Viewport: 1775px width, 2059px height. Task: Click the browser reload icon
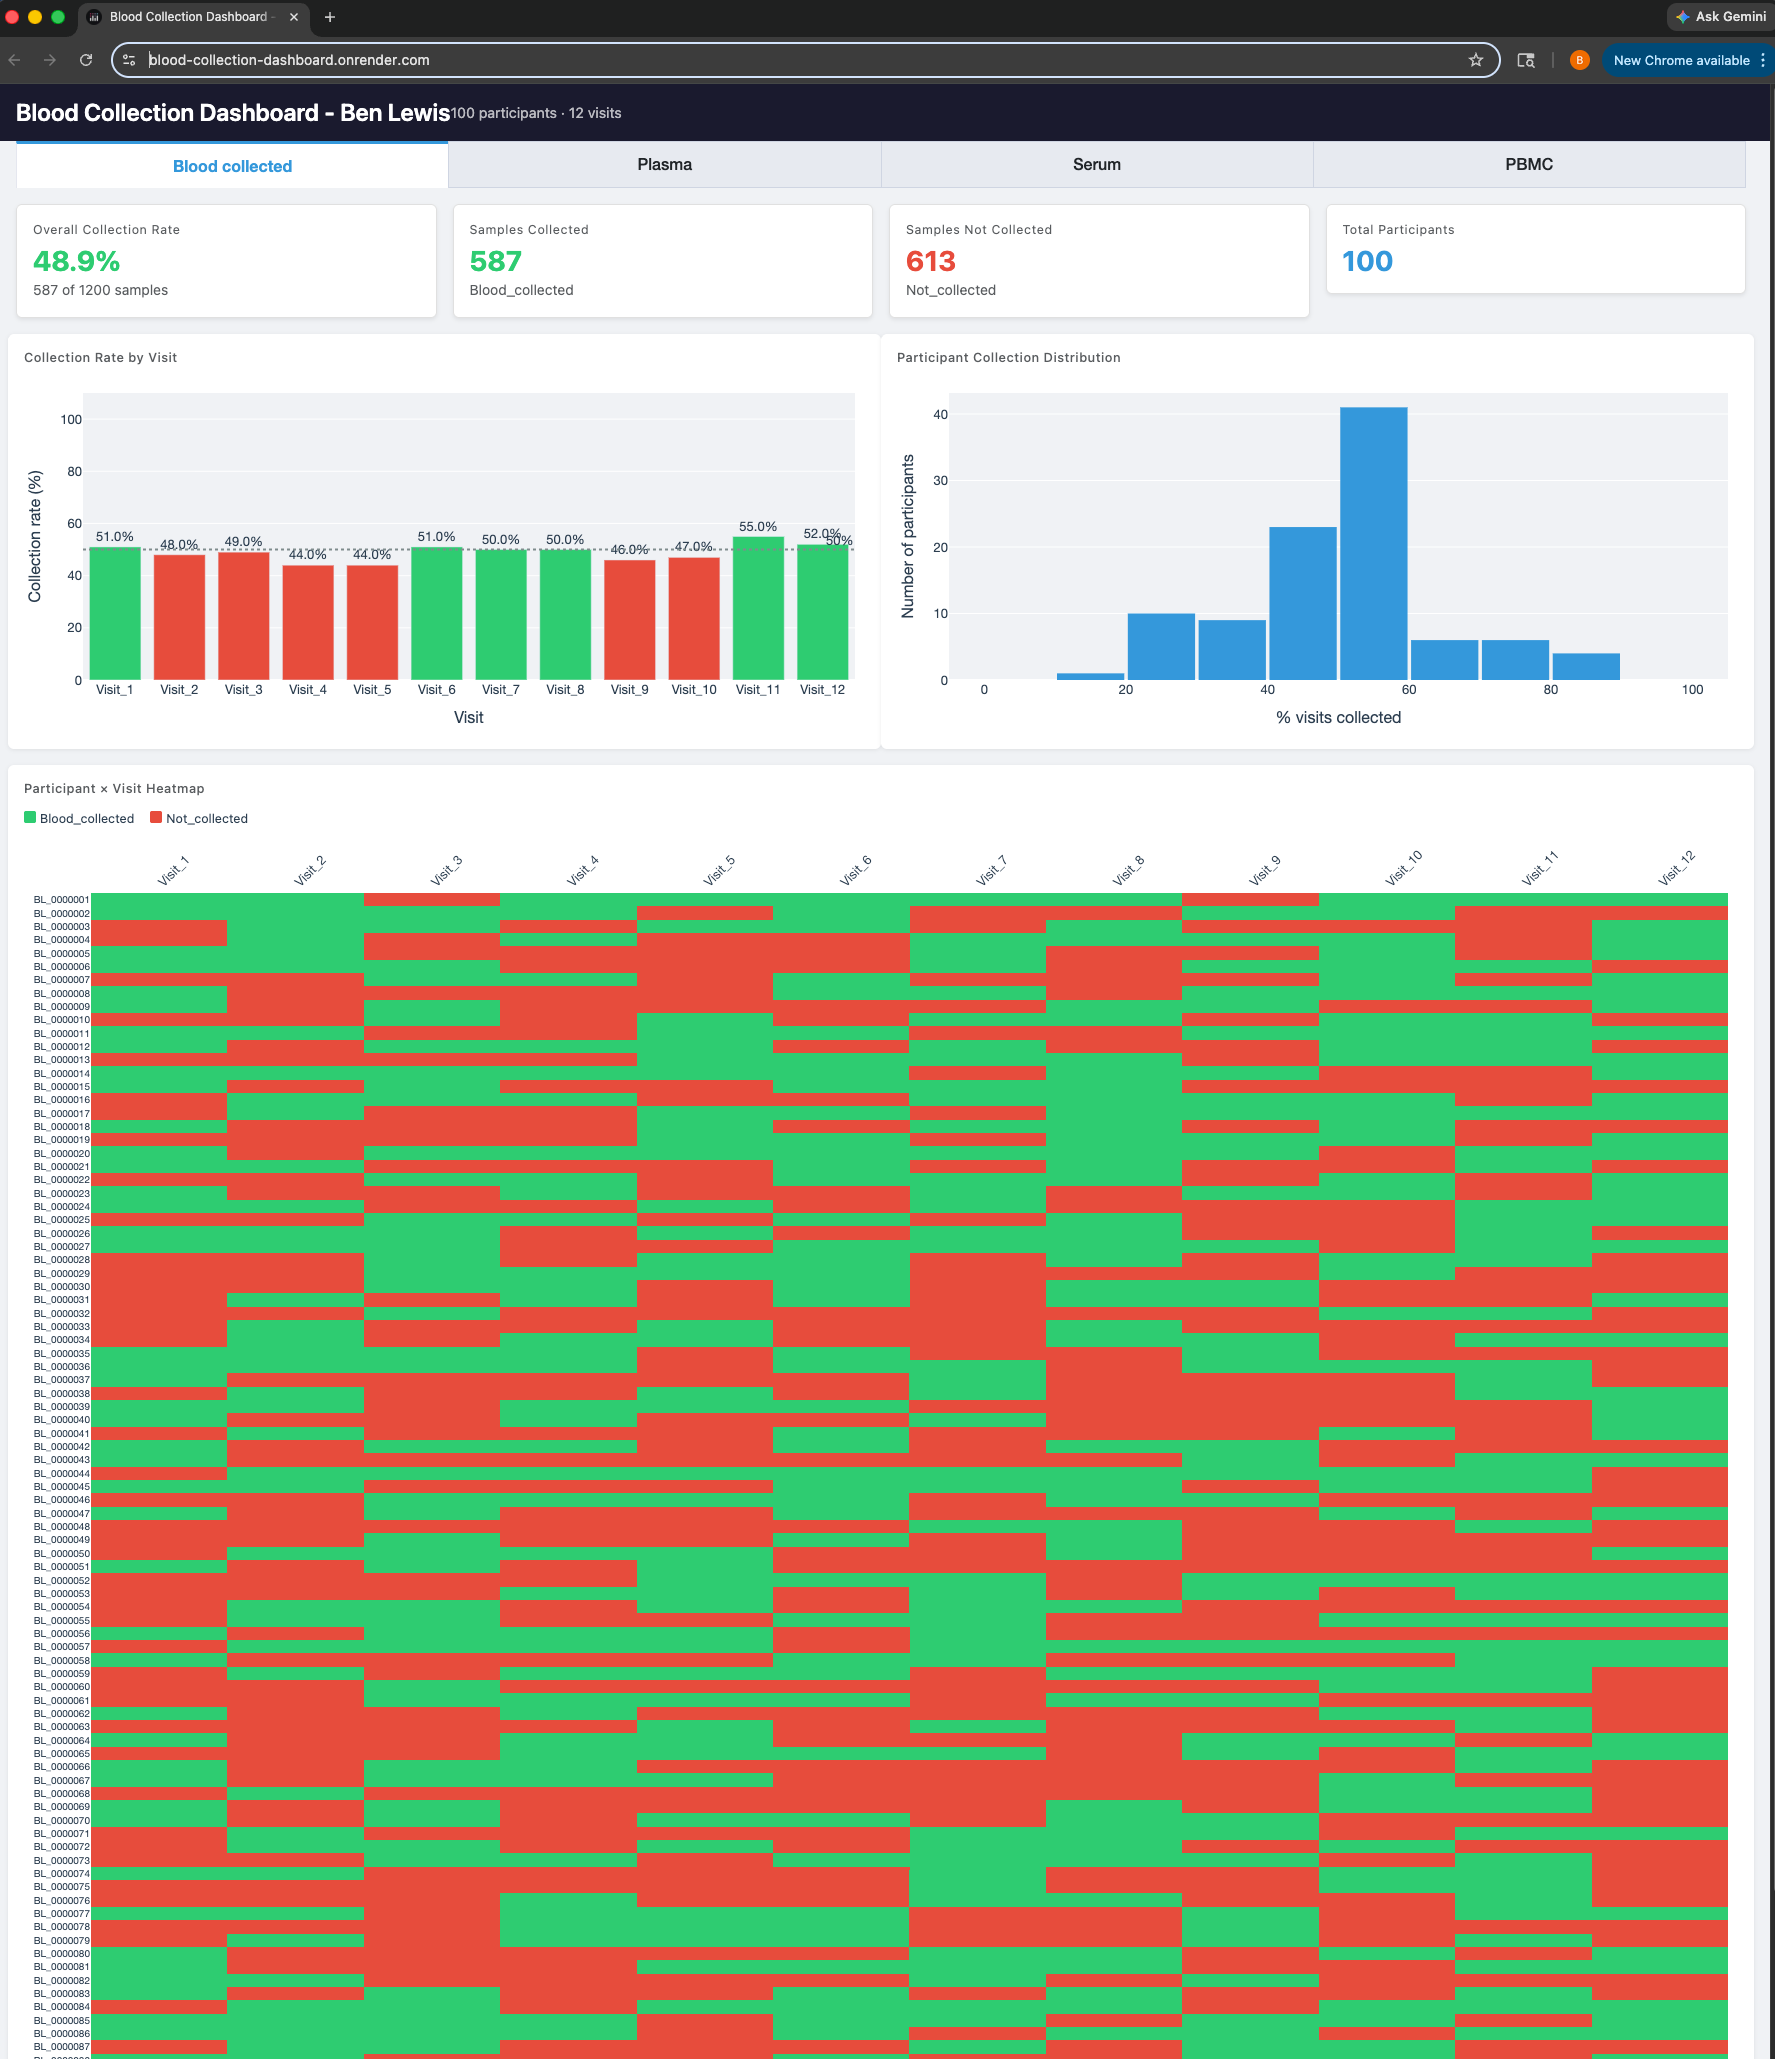pos(86,60)
